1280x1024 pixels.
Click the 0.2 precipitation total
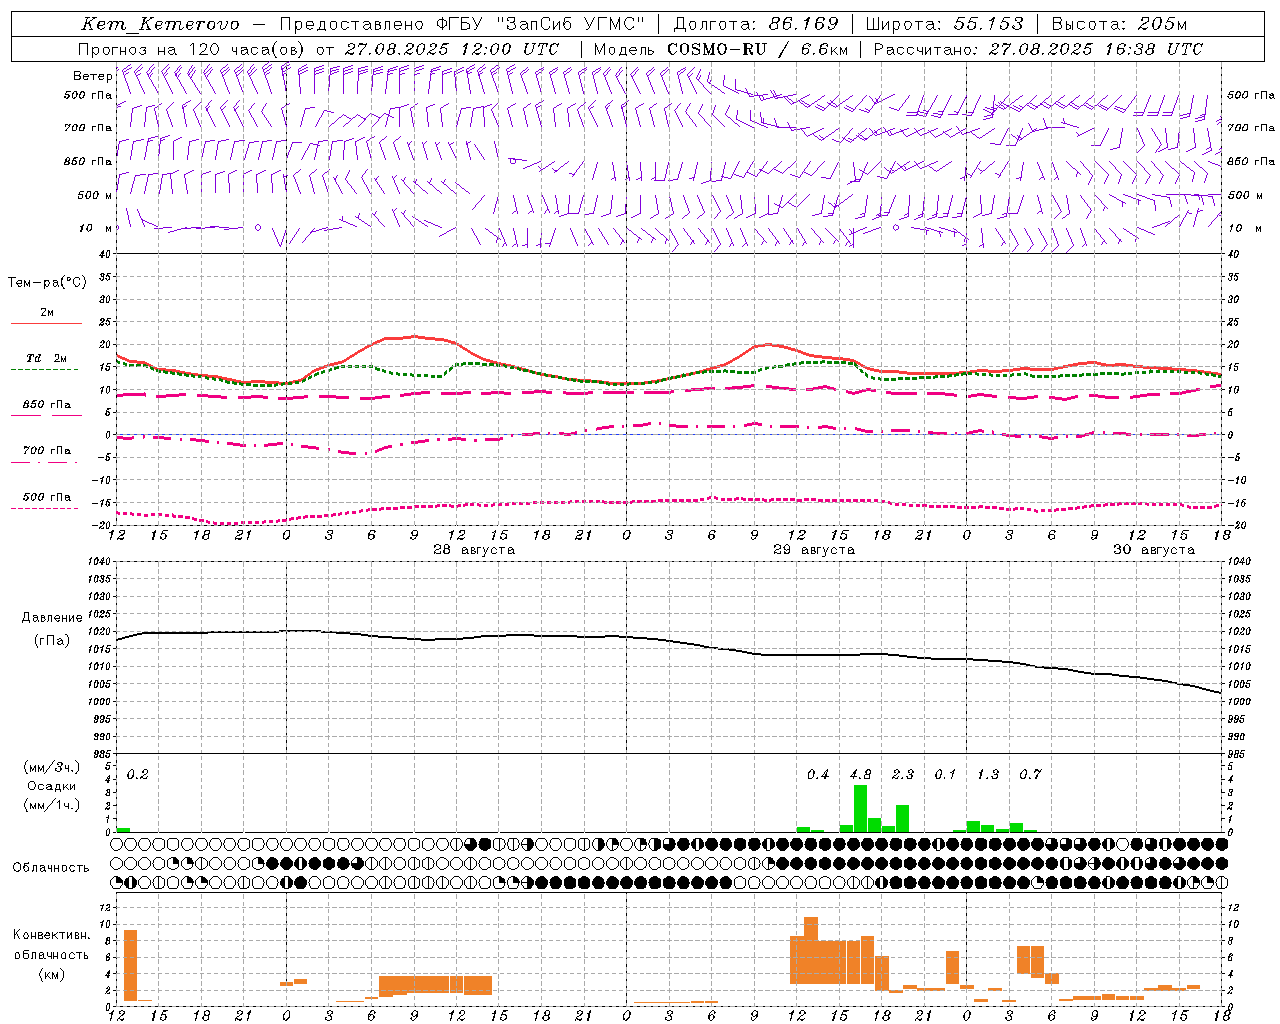click(x=138, y=775)
